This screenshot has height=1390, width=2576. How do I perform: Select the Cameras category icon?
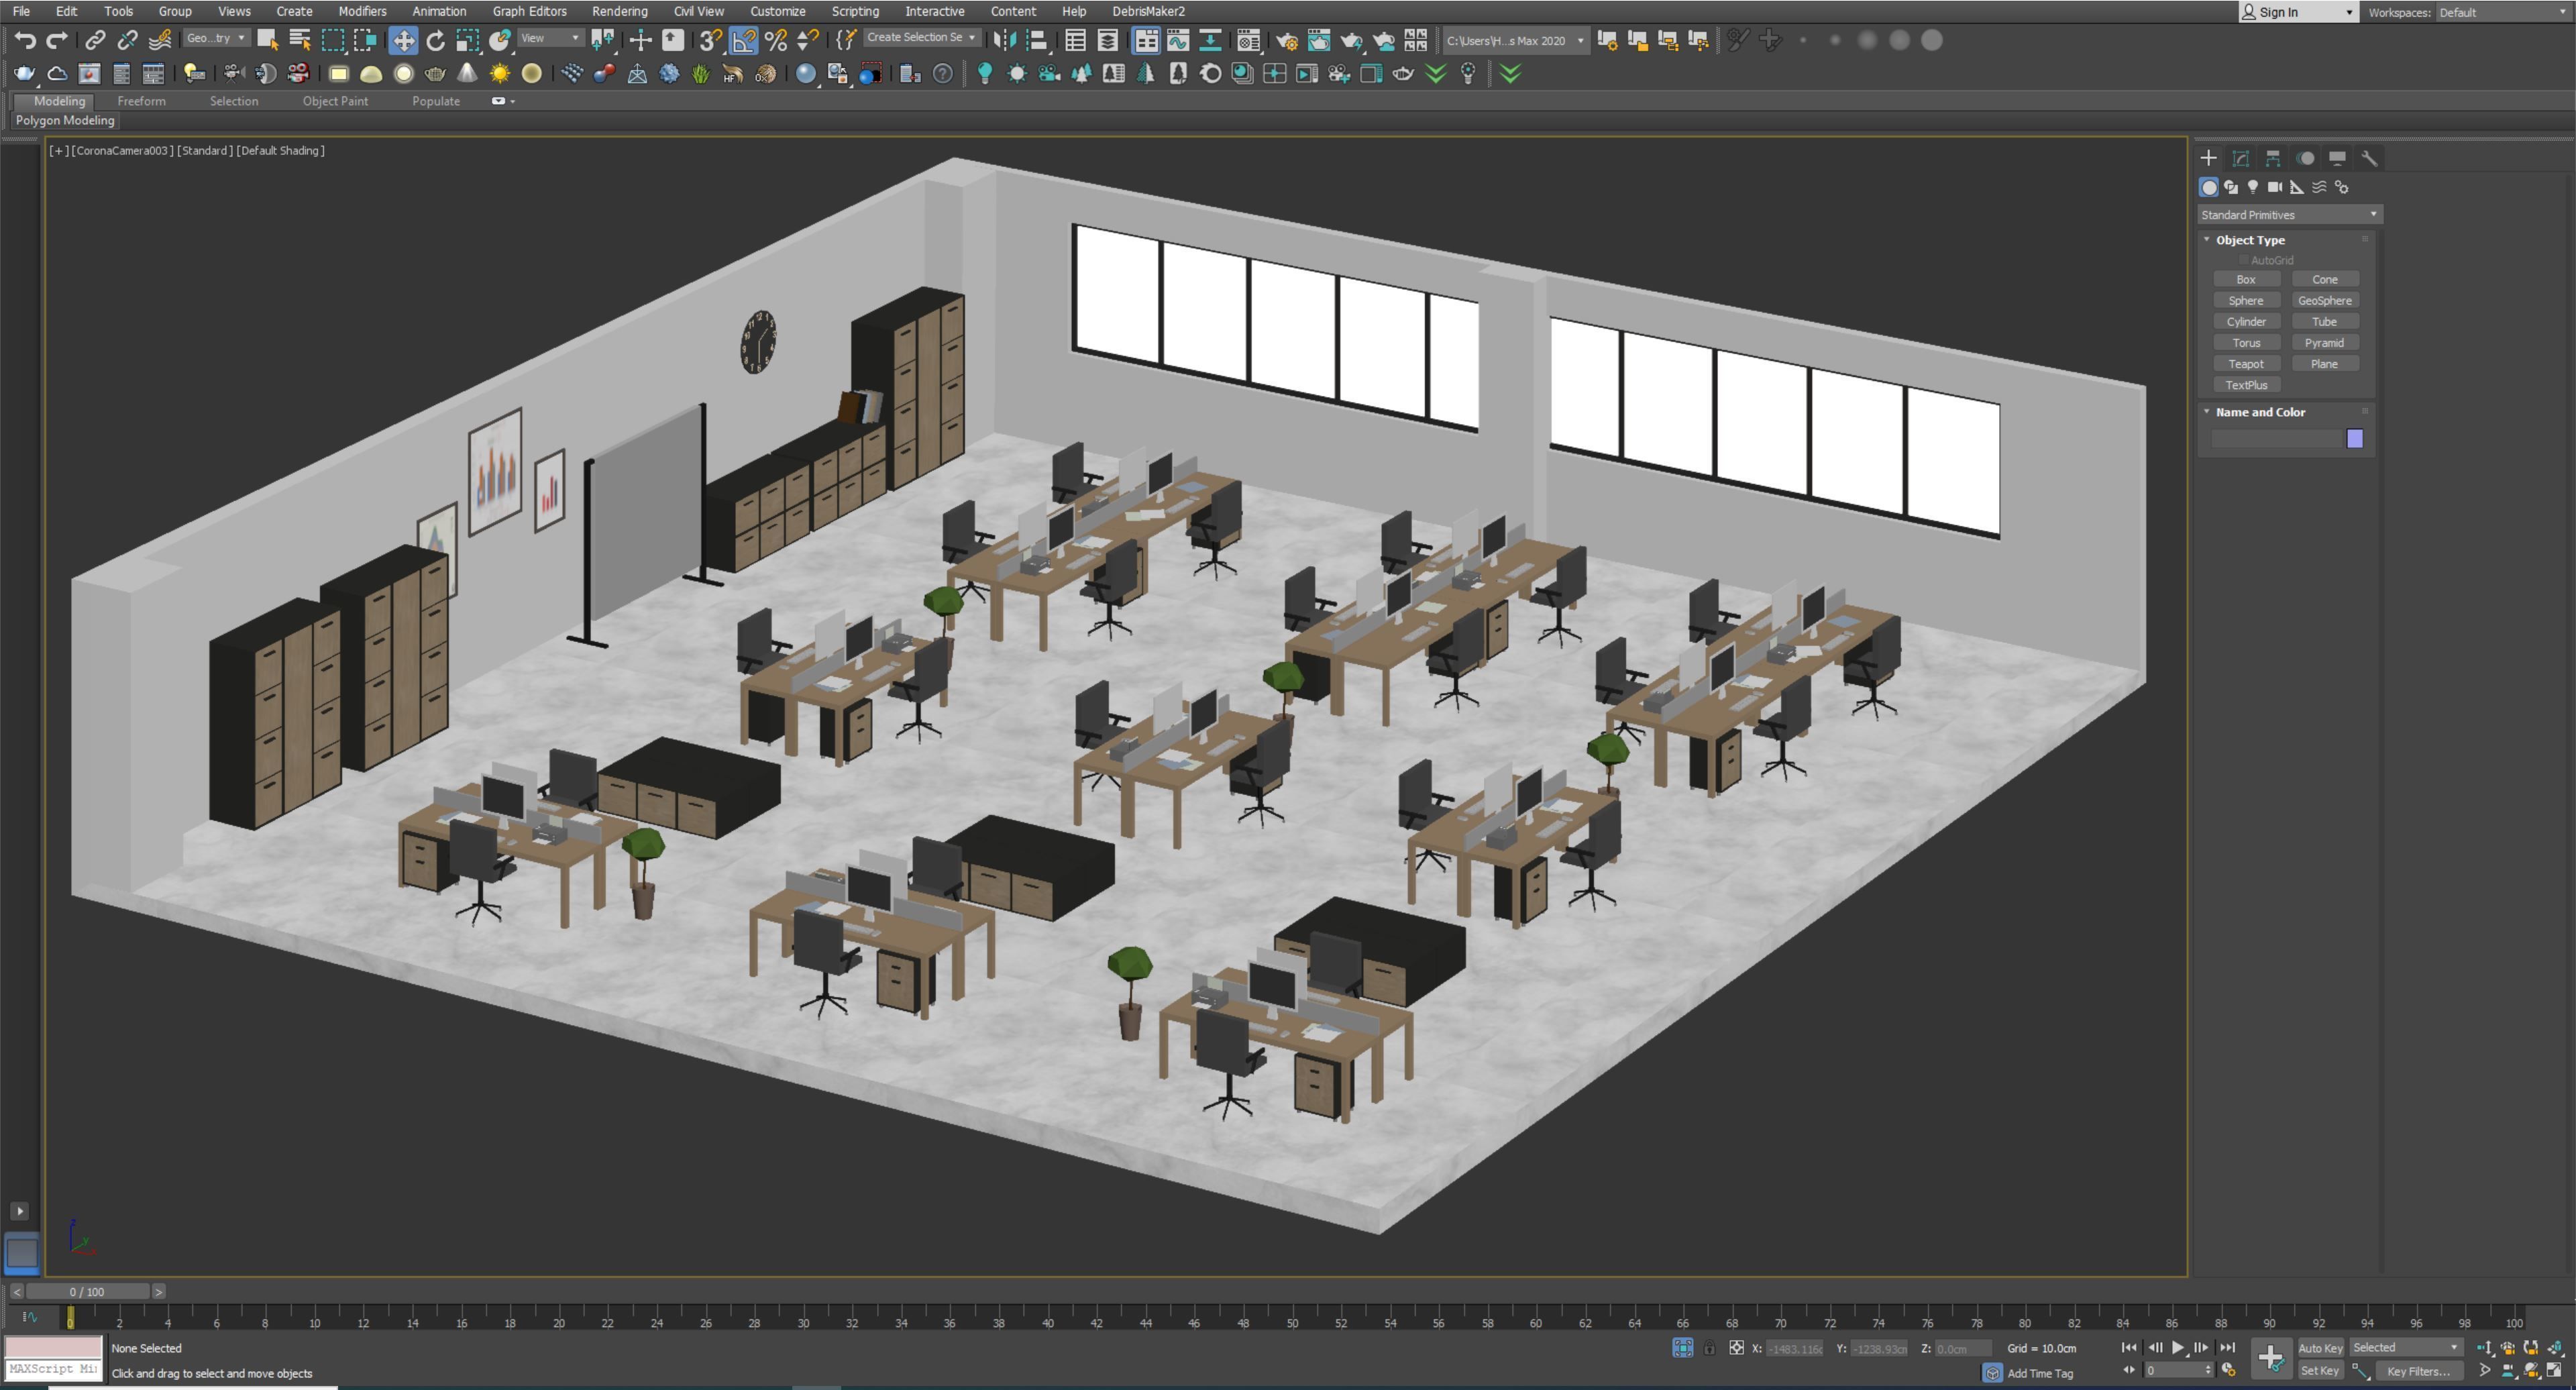click(2275, 187)
